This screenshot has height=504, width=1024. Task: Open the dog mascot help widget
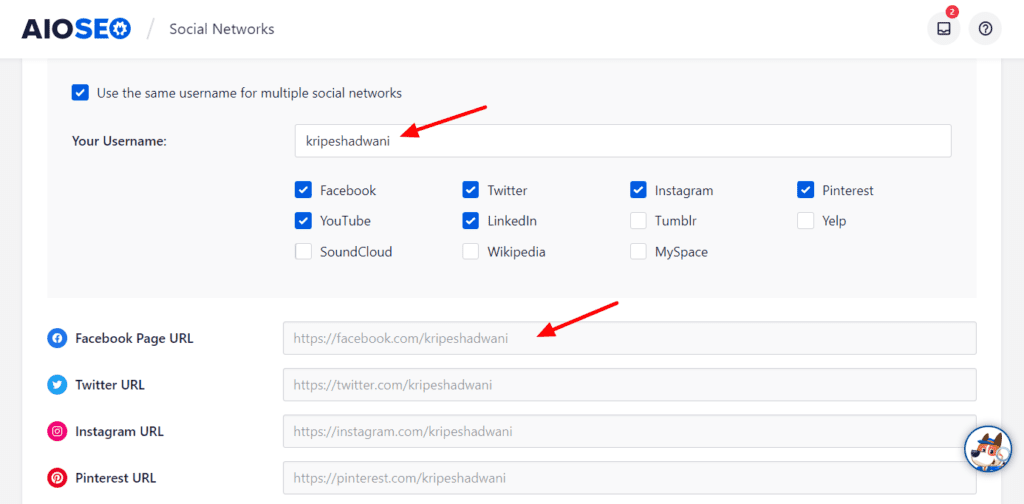click(987, 449)
